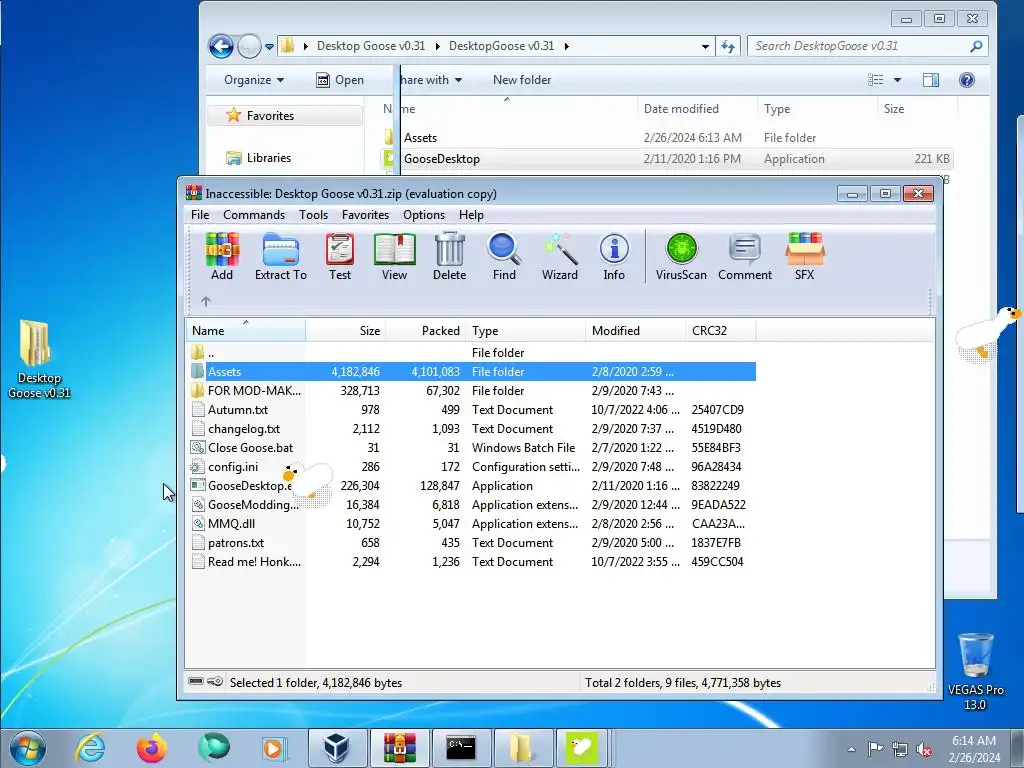The height and width of the screenshot is (768, 1024).
Task: Open the Tools menu
Action: [x=313, y=215]
